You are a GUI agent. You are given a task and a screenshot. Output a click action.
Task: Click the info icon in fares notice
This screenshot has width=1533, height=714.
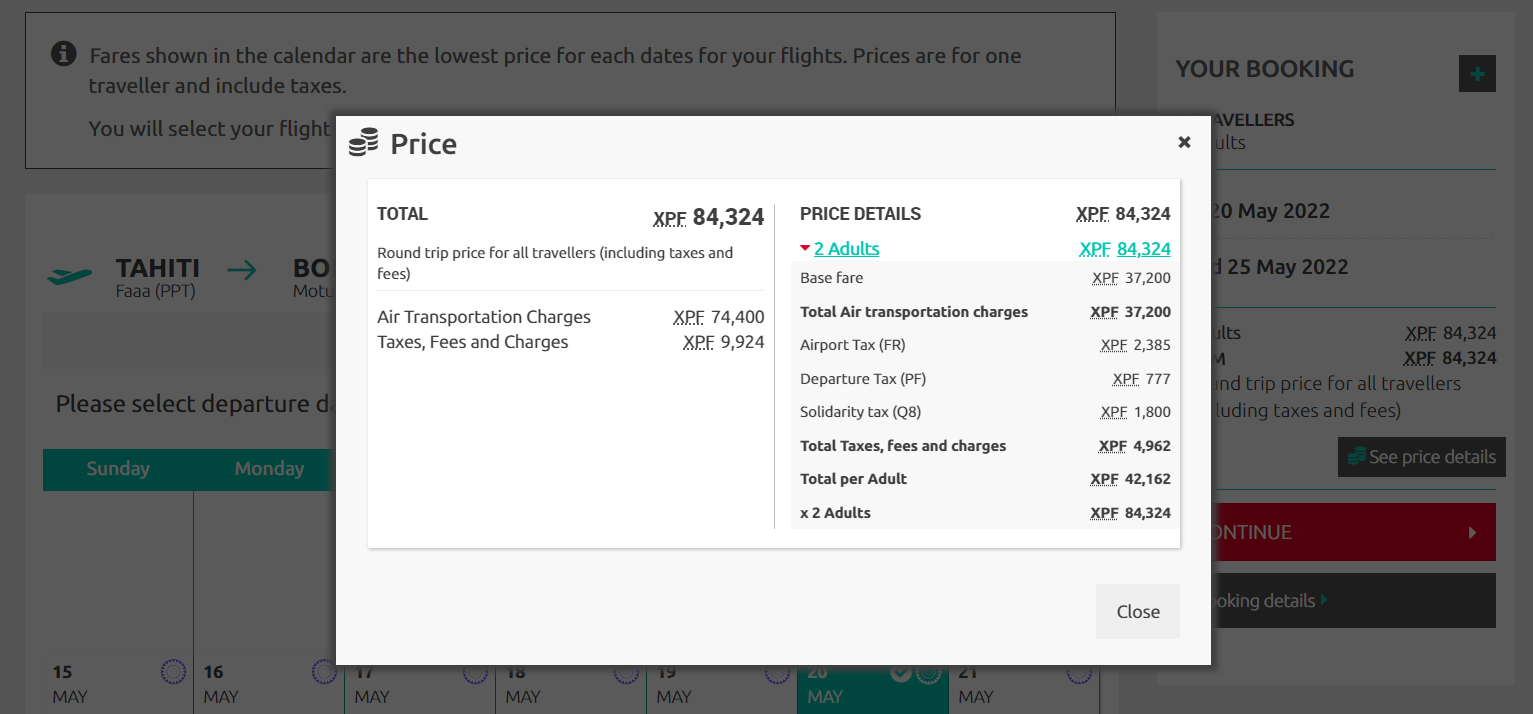tap(63, 54)
